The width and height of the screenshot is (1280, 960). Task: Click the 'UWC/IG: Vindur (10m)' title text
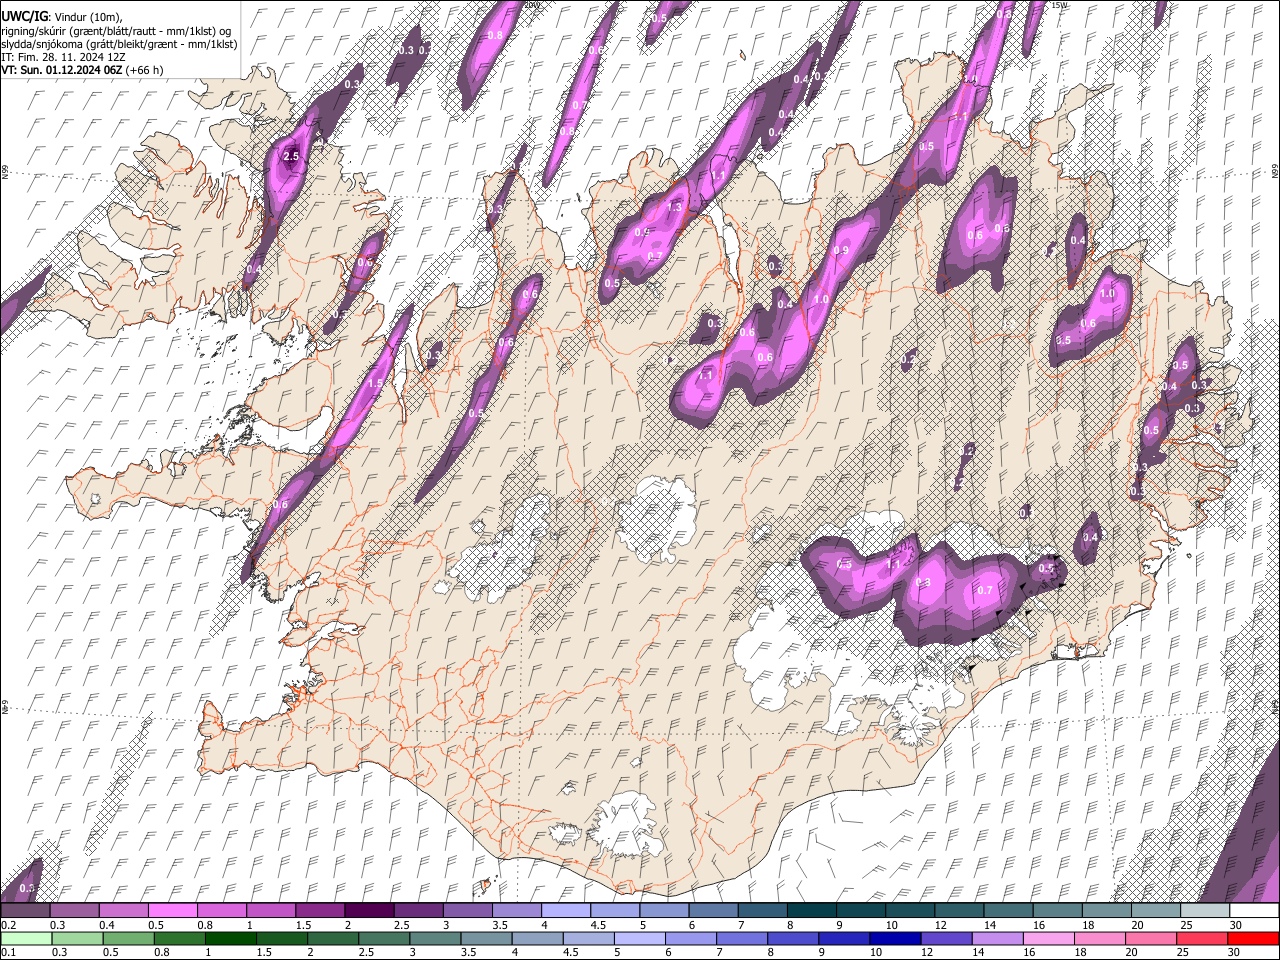pyautogui.click(x=62, y=17)
